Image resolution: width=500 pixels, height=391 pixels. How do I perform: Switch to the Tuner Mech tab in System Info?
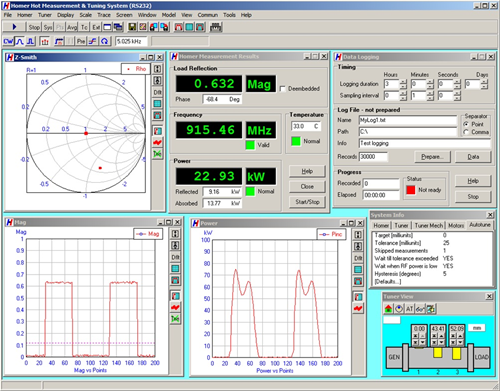(429, 226)
